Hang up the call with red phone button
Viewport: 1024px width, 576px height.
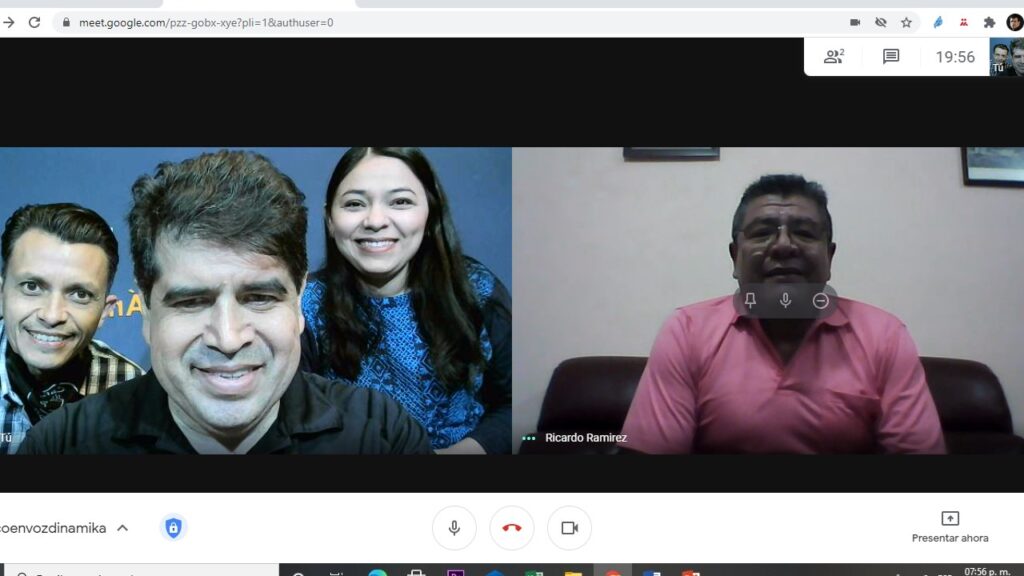(x=512, y=528)
